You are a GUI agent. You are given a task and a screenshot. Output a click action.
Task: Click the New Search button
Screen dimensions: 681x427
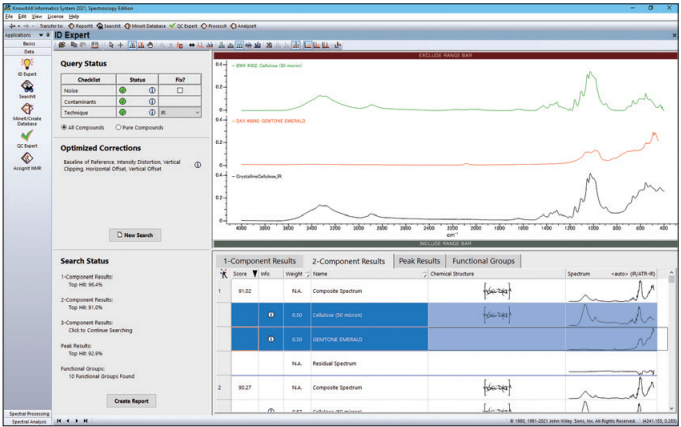tap(135, 235)
